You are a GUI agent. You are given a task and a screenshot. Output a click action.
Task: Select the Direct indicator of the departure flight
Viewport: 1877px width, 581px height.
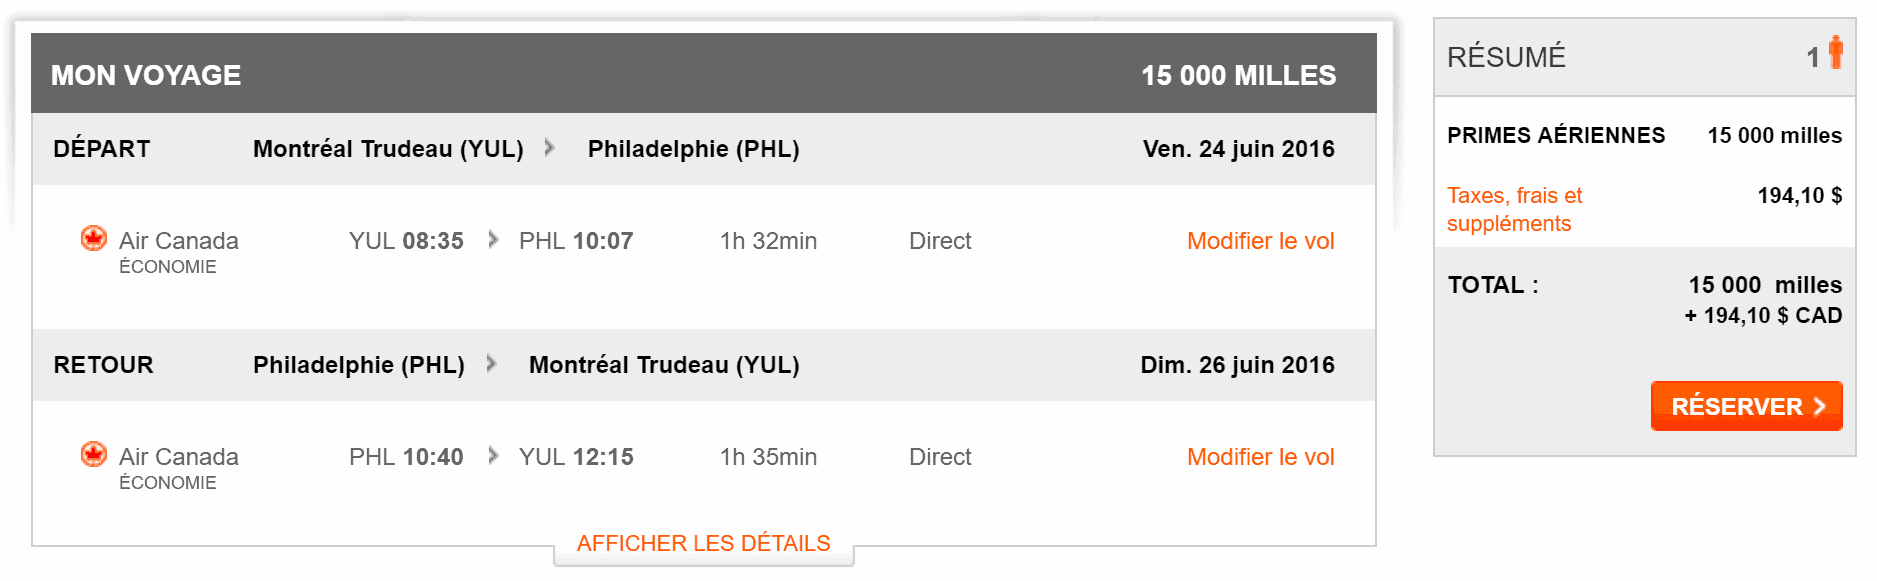click(939, 240)
